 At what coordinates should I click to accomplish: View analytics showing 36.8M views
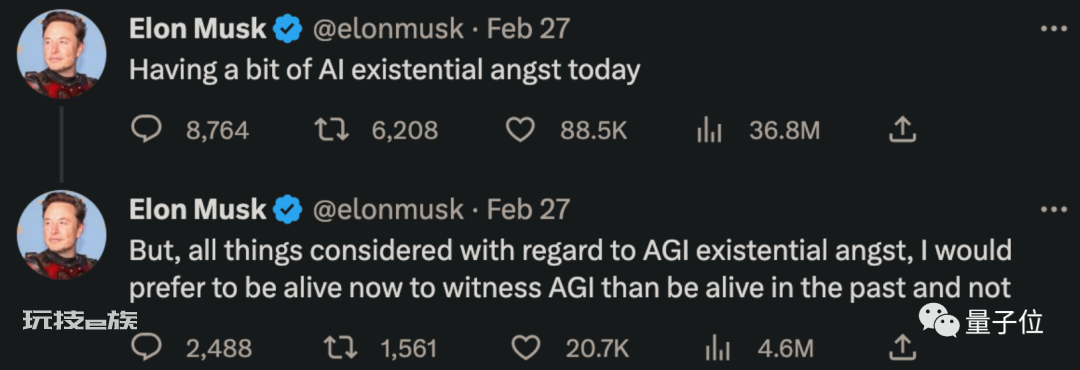(708, 130)
